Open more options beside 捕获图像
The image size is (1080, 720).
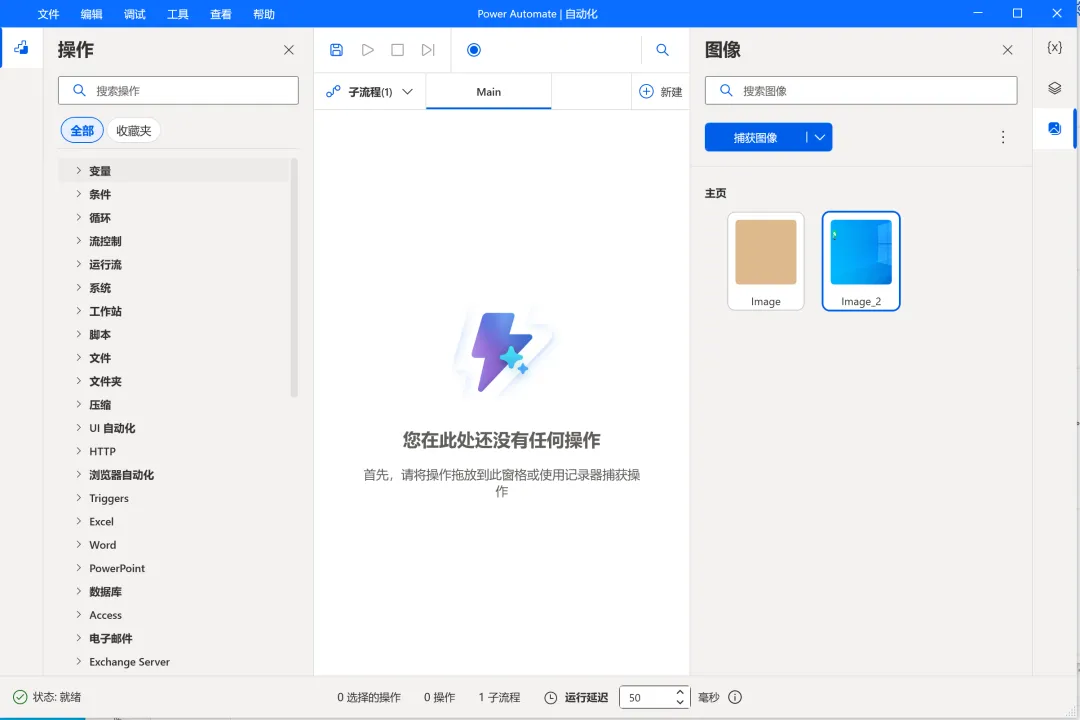[1003, 137]
